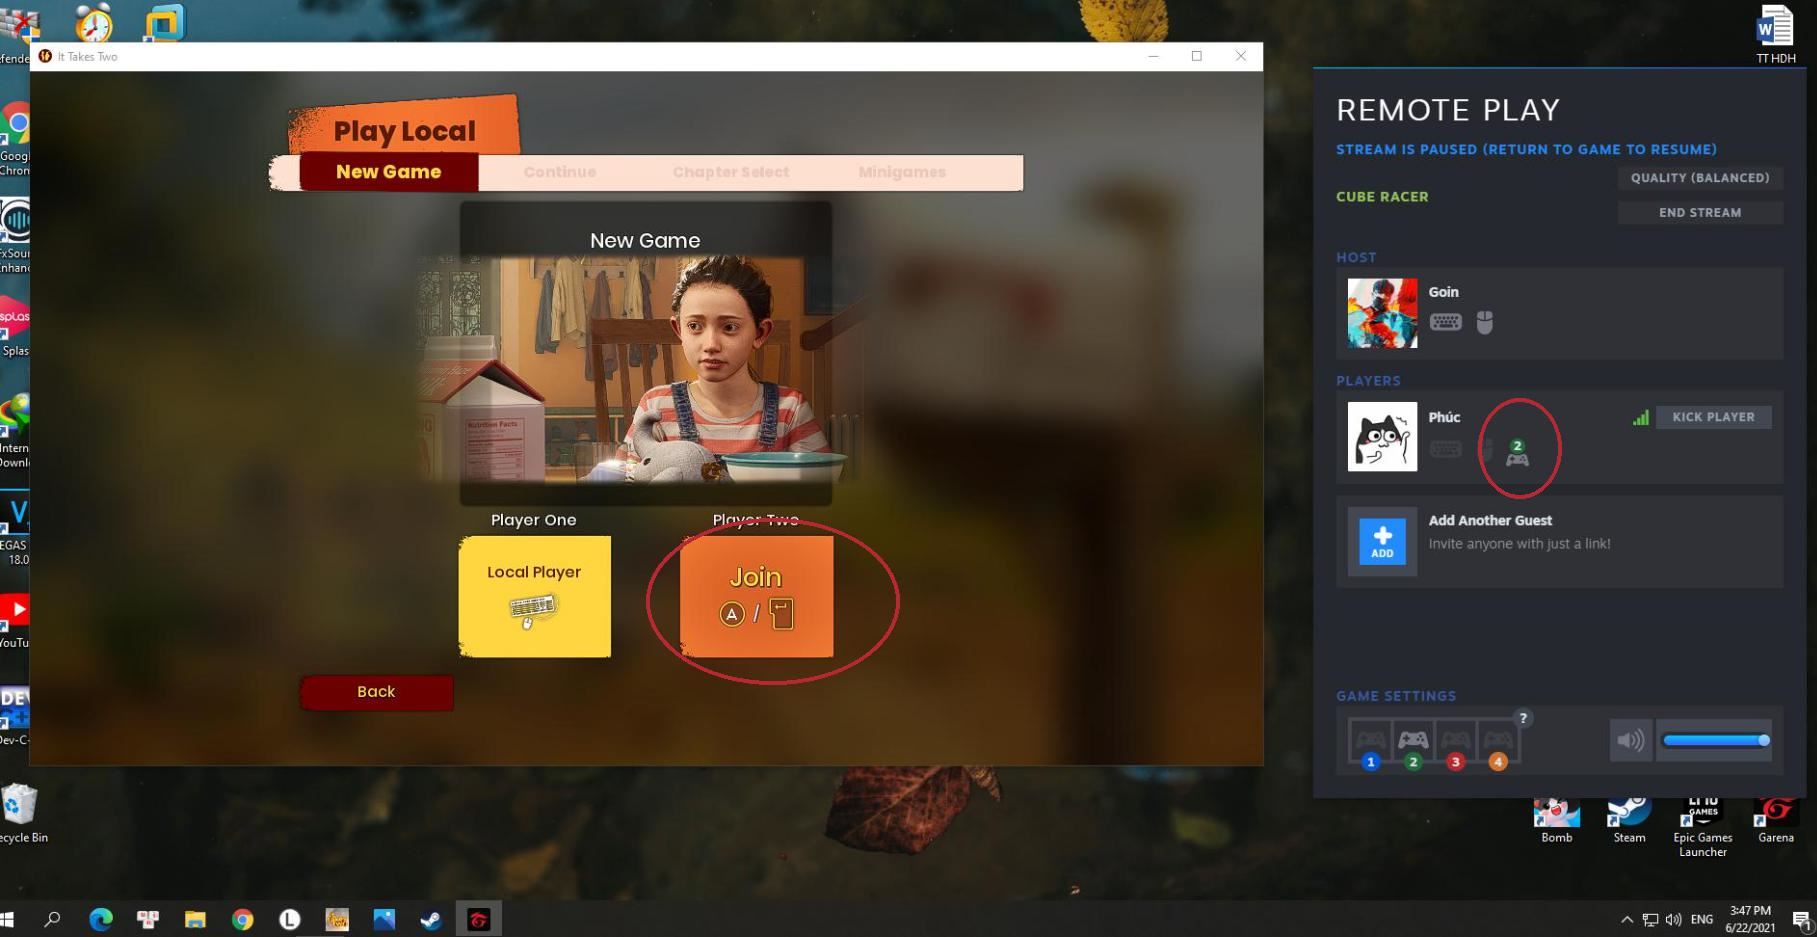Select the Minigames menu entry
Screen dimensions: 1817x937
[x=901, y=172]
